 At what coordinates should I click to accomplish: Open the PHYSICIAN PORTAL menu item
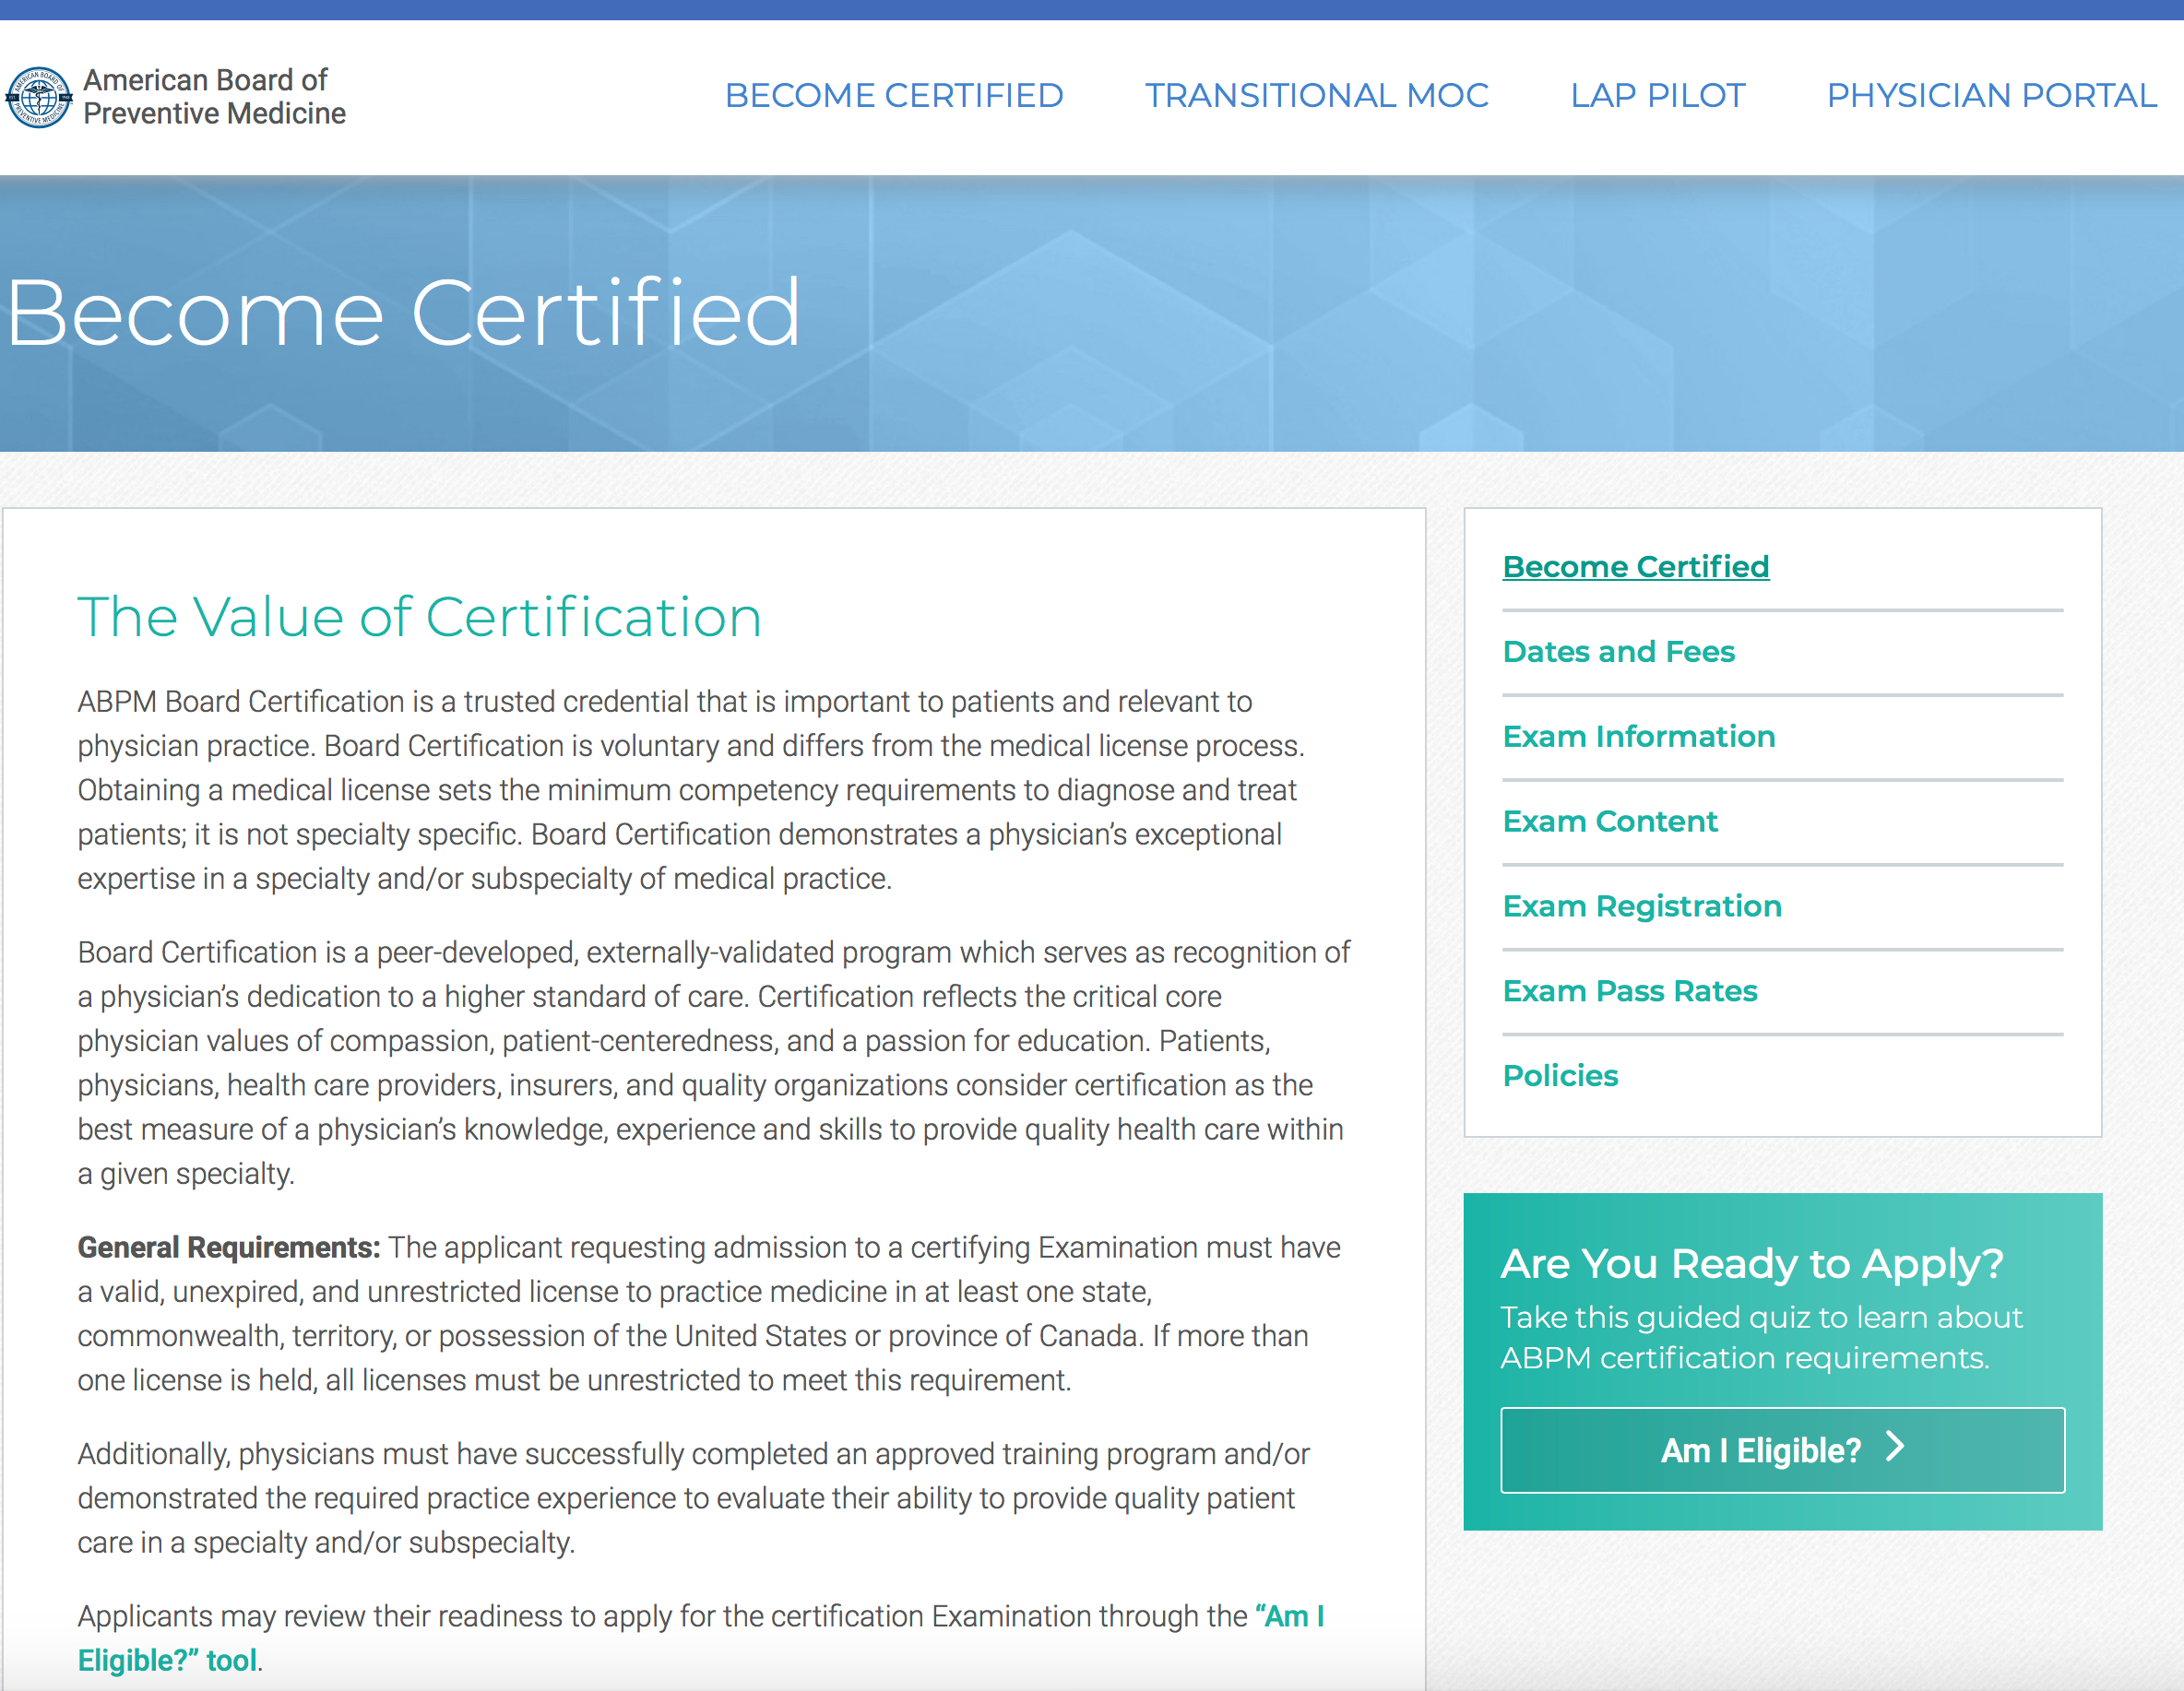pyautogui.click(x=1991, y=95)
